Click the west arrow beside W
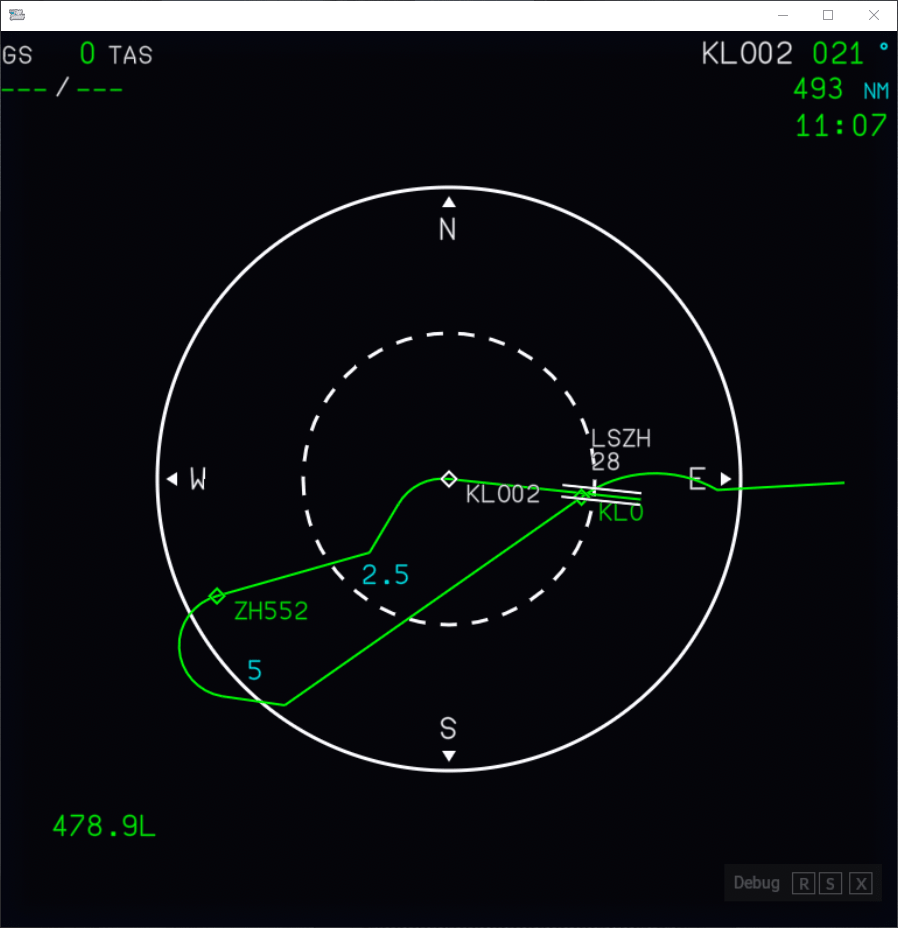Viewport: 898px width, 928px height. click(x=172, y=479)
